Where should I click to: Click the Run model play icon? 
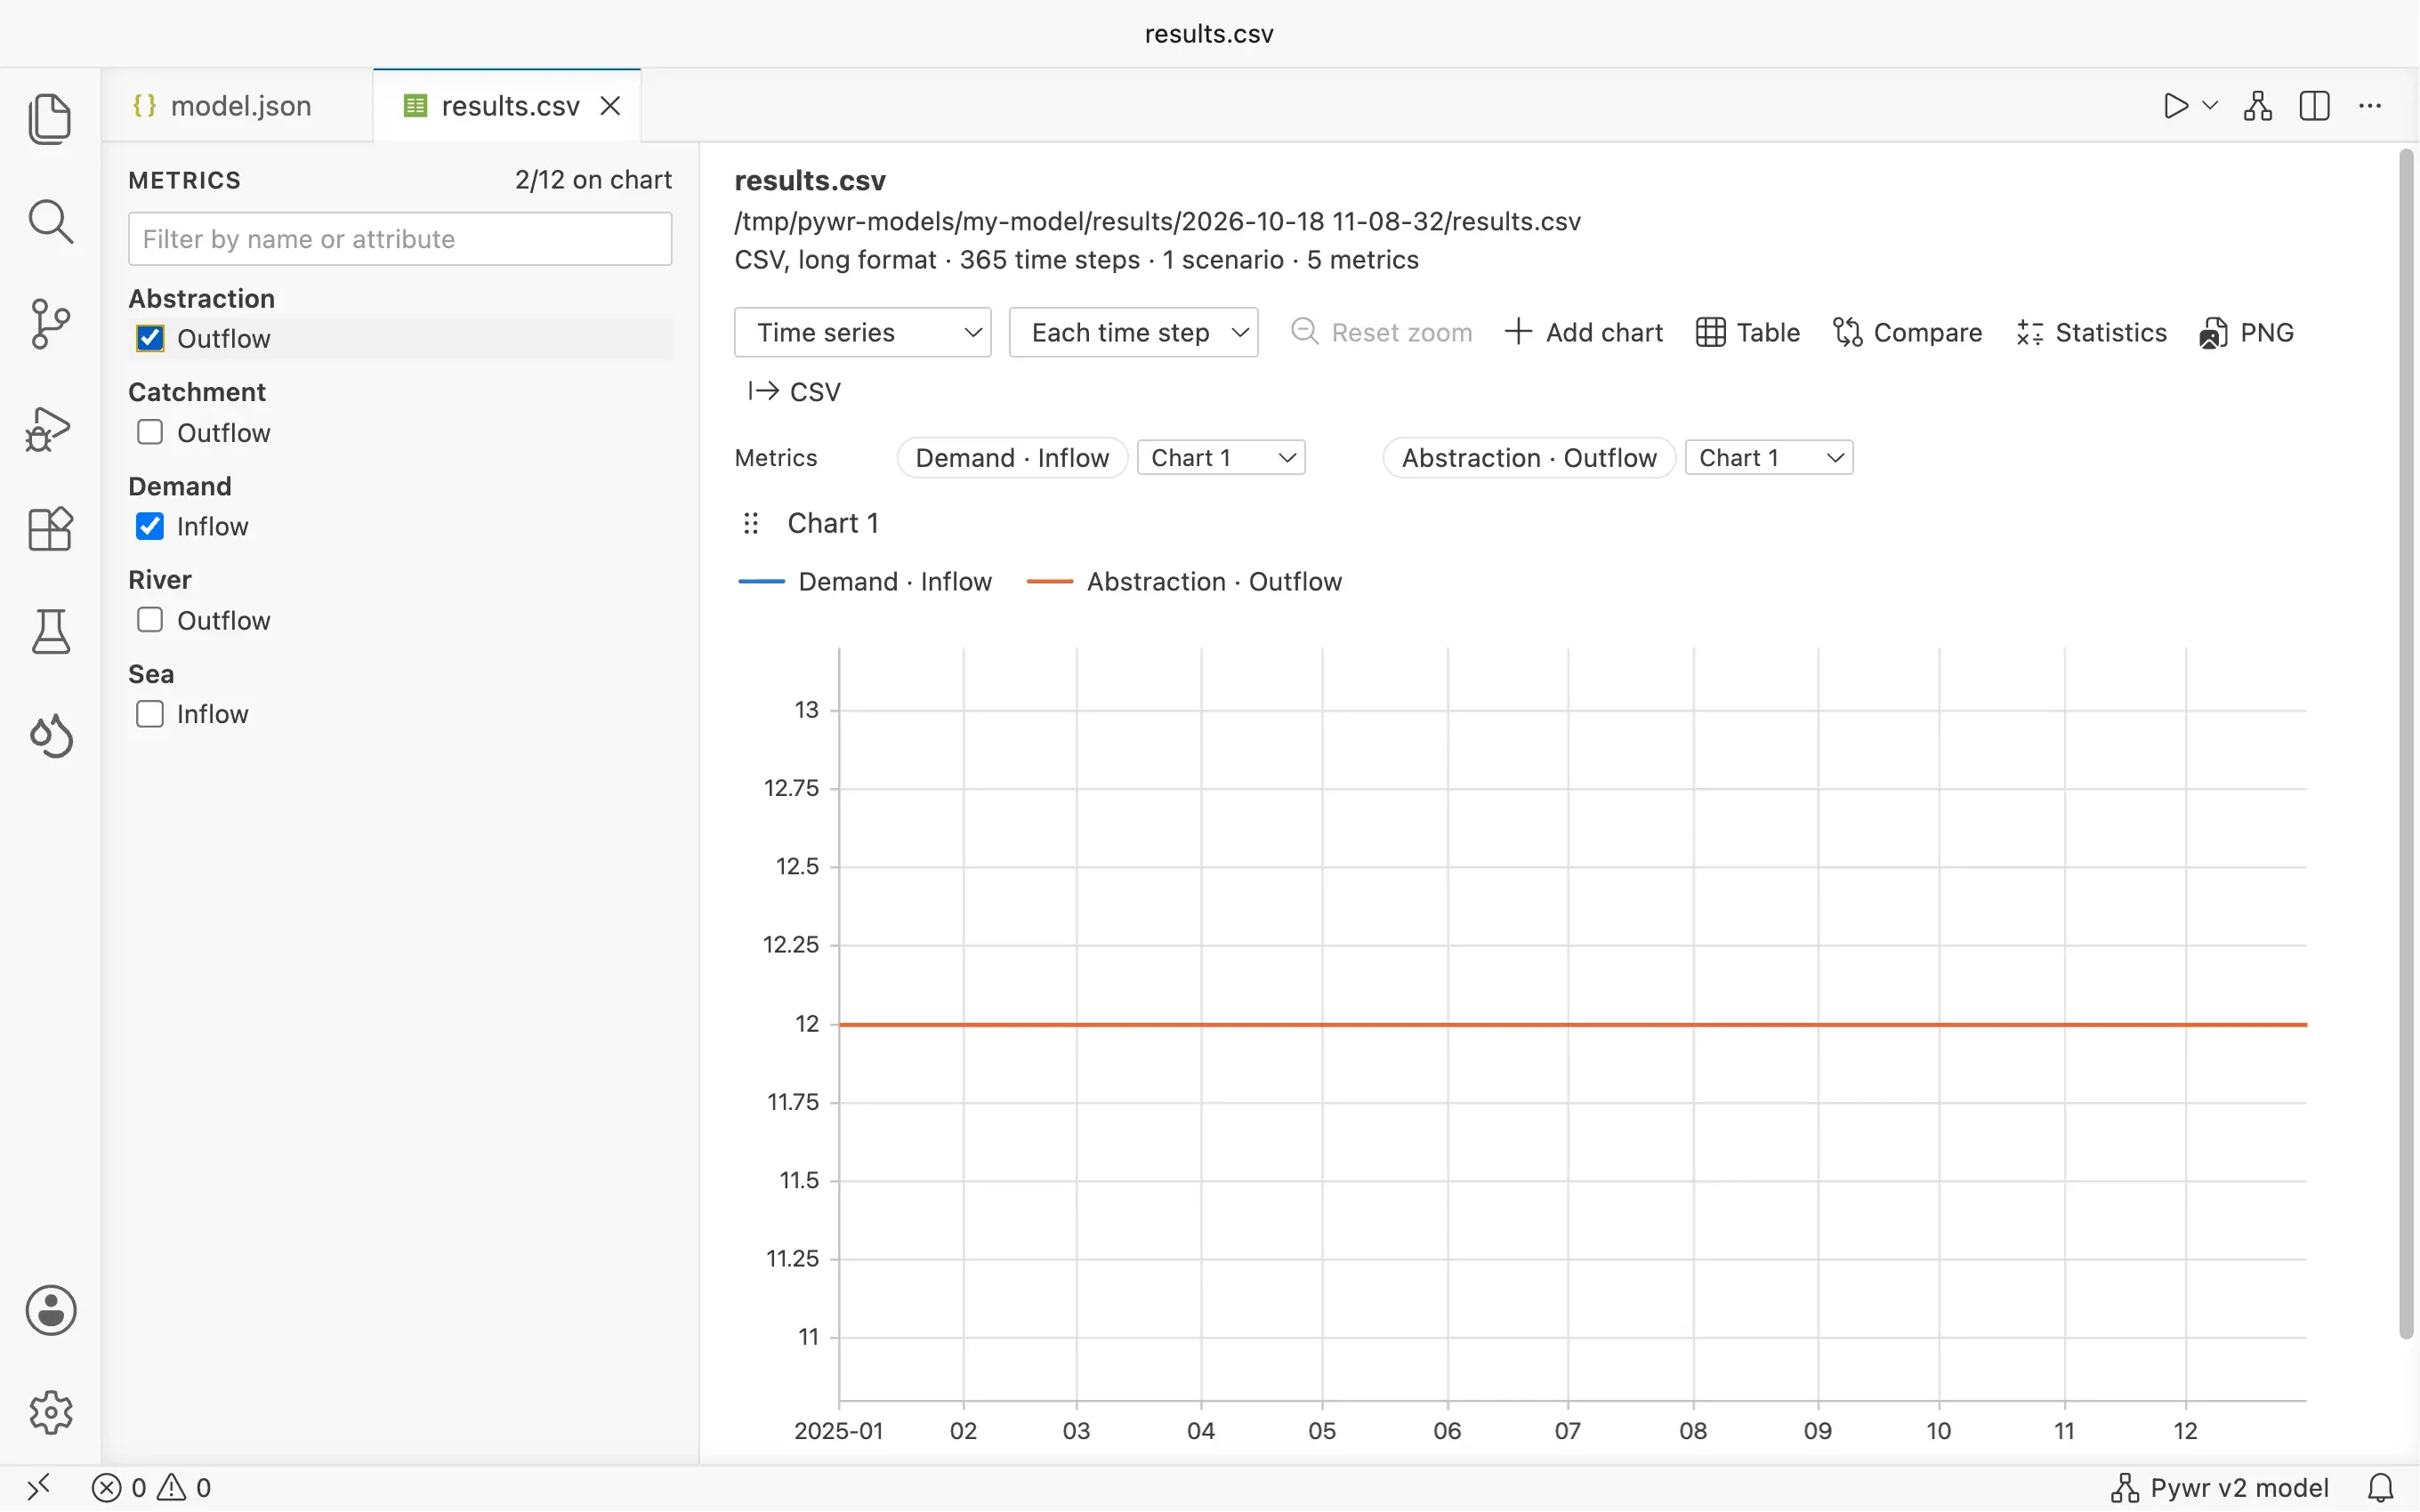pos(2174,106)
